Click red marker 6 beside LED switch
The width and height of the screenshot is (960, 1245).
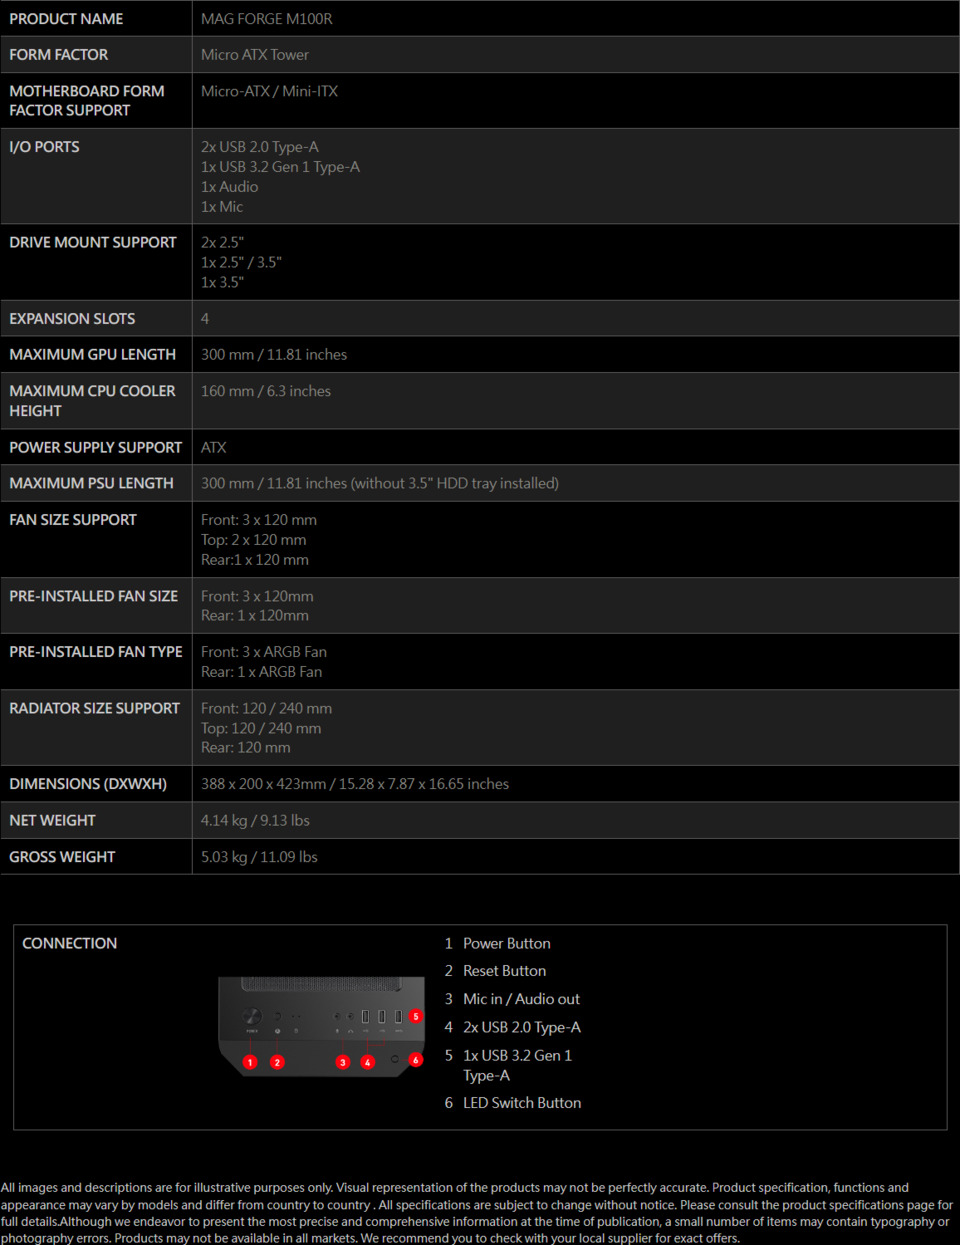[x=416, y=1059]
